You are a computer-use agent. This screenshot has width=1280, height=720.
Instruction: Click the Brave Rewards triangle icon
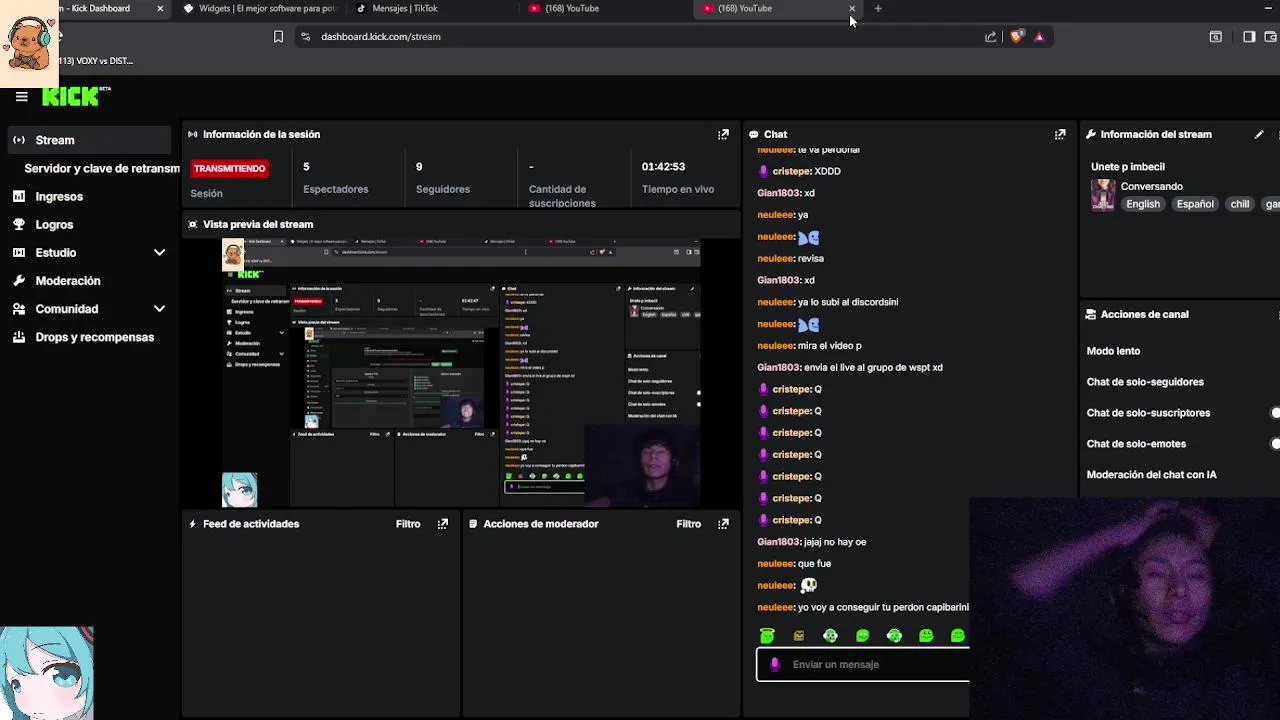1040,37
